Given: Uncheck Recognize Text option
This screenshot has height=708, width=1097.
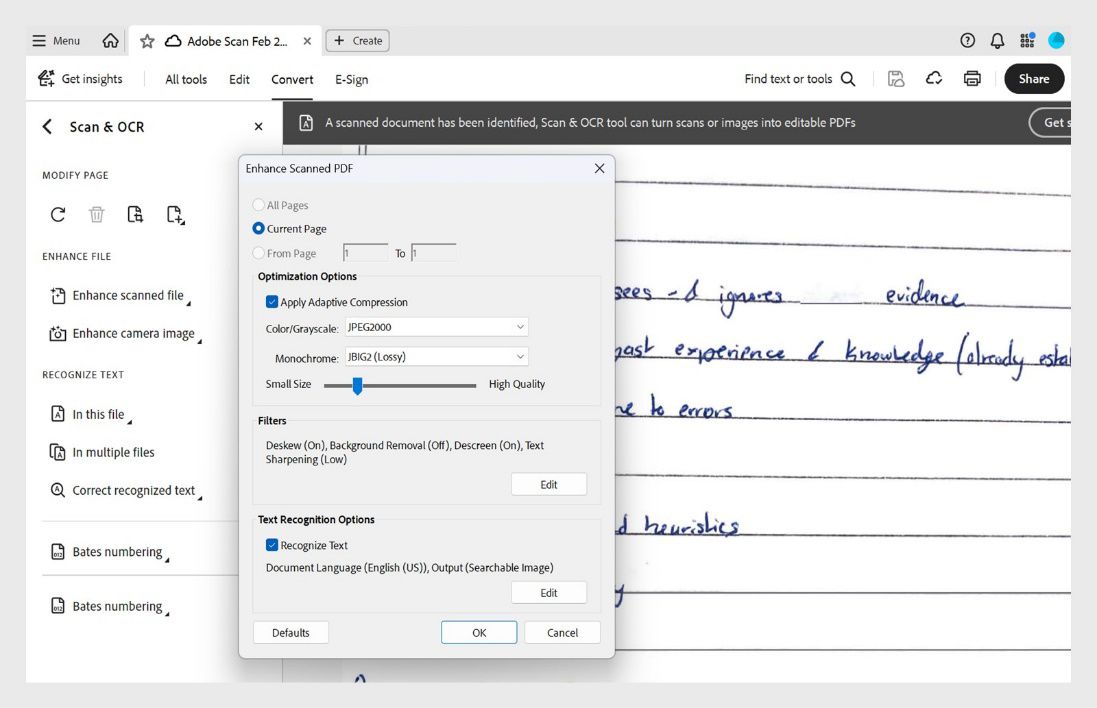Looking at the screenshot, I should 270,544.
